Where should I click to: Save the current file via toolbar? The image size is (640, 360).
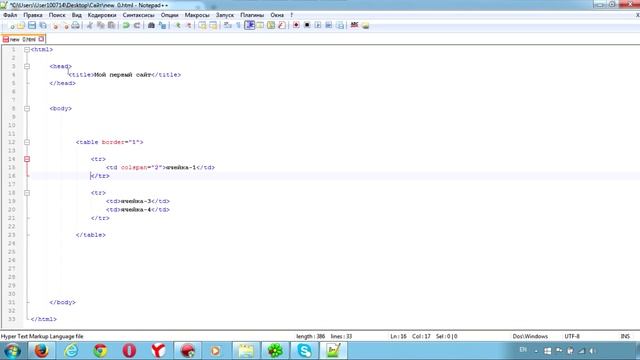[x=32, y=25]
